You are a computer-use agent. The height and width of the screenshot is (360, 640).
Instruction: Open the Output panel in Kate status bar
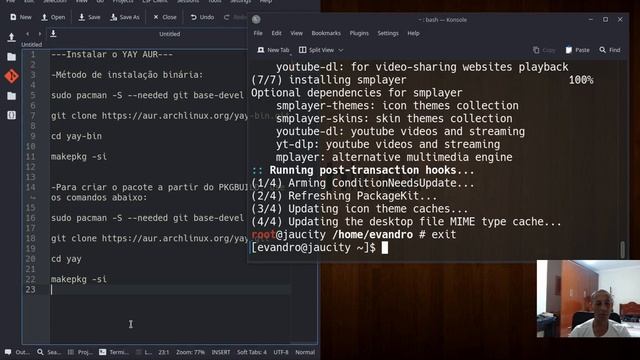[x=17, y=352]
